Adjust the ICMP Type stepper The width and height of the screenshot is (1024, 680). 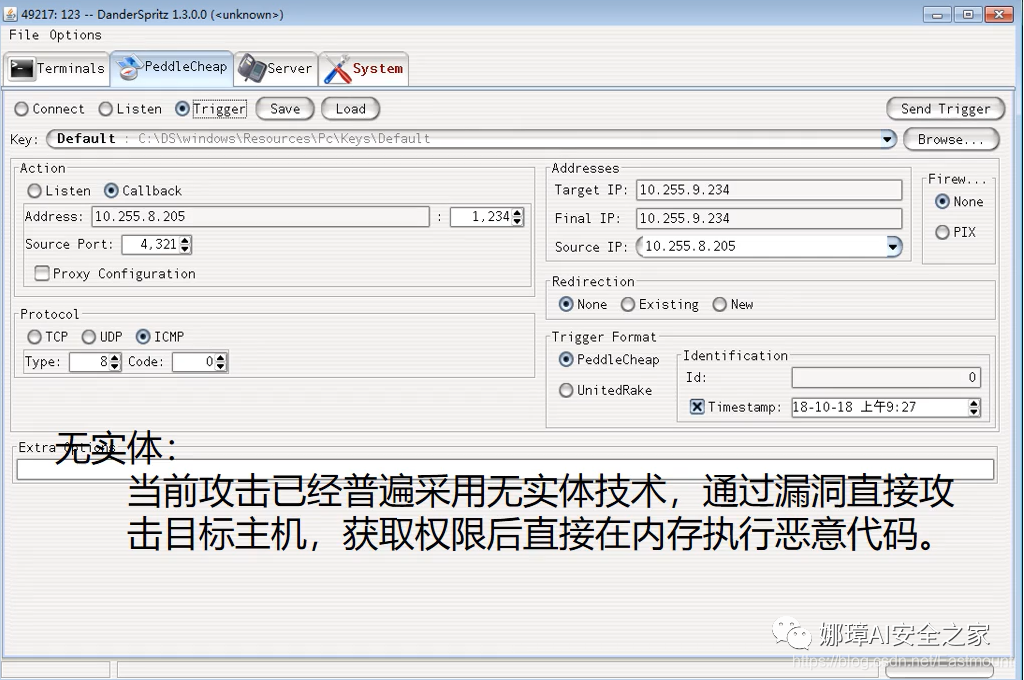[x=115, y=362]
